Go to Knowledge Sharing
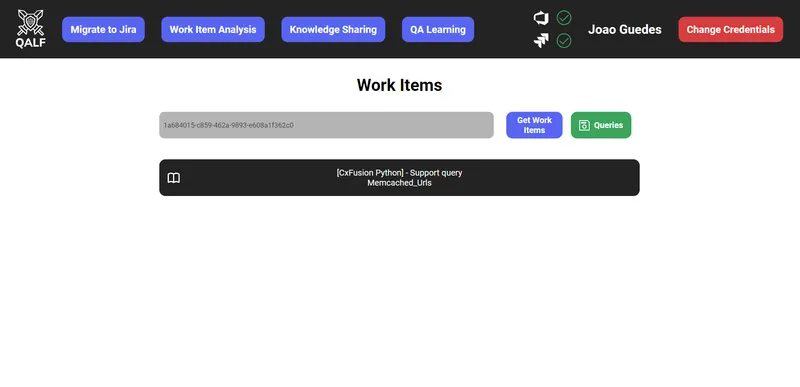Image resolution: width=800 pixels, height=387 pixels. 333,30
